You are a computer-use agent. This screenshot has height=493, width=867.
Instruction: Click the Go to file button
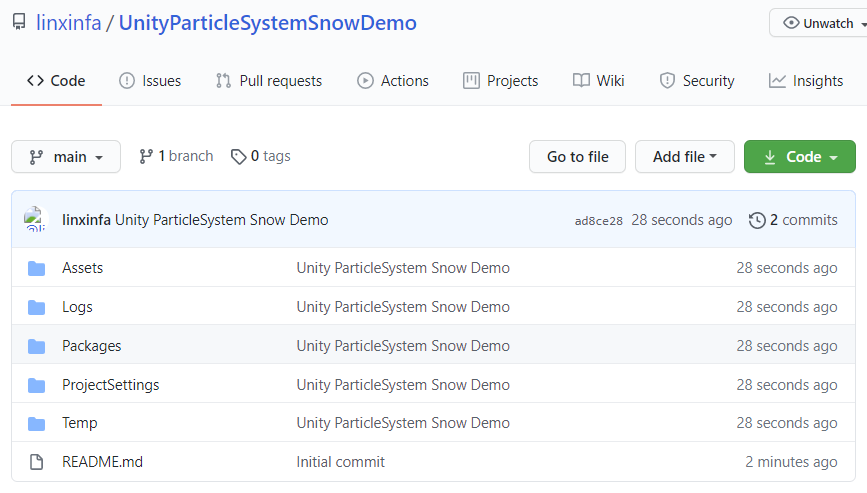[x=577, y=157]
